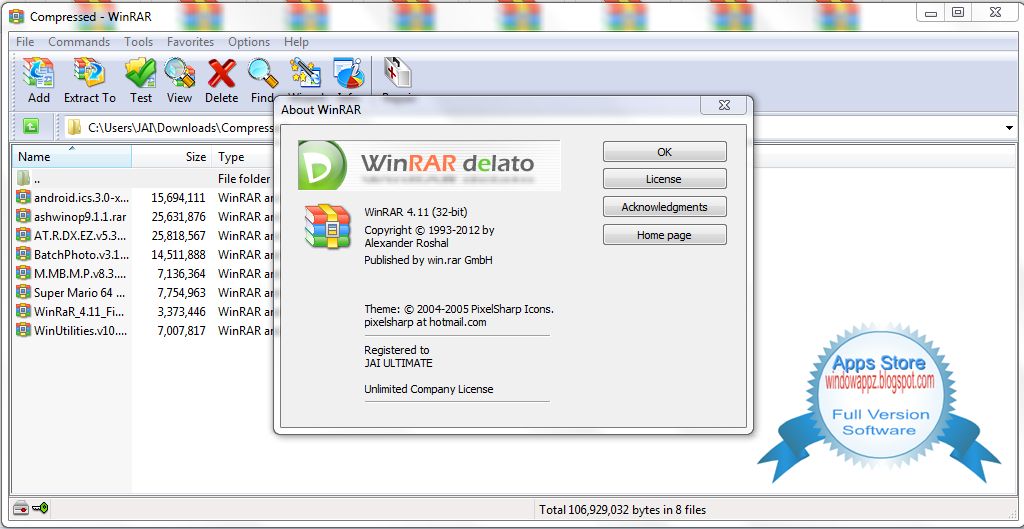The image size is (1024, 529).
Task: Open the File menu
Action: (x=25, y=42)
